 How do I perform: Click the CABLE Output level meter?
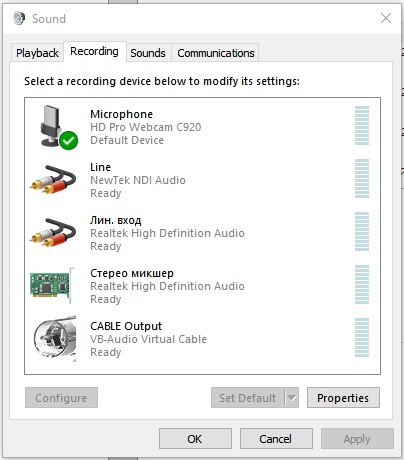point(362,337)
